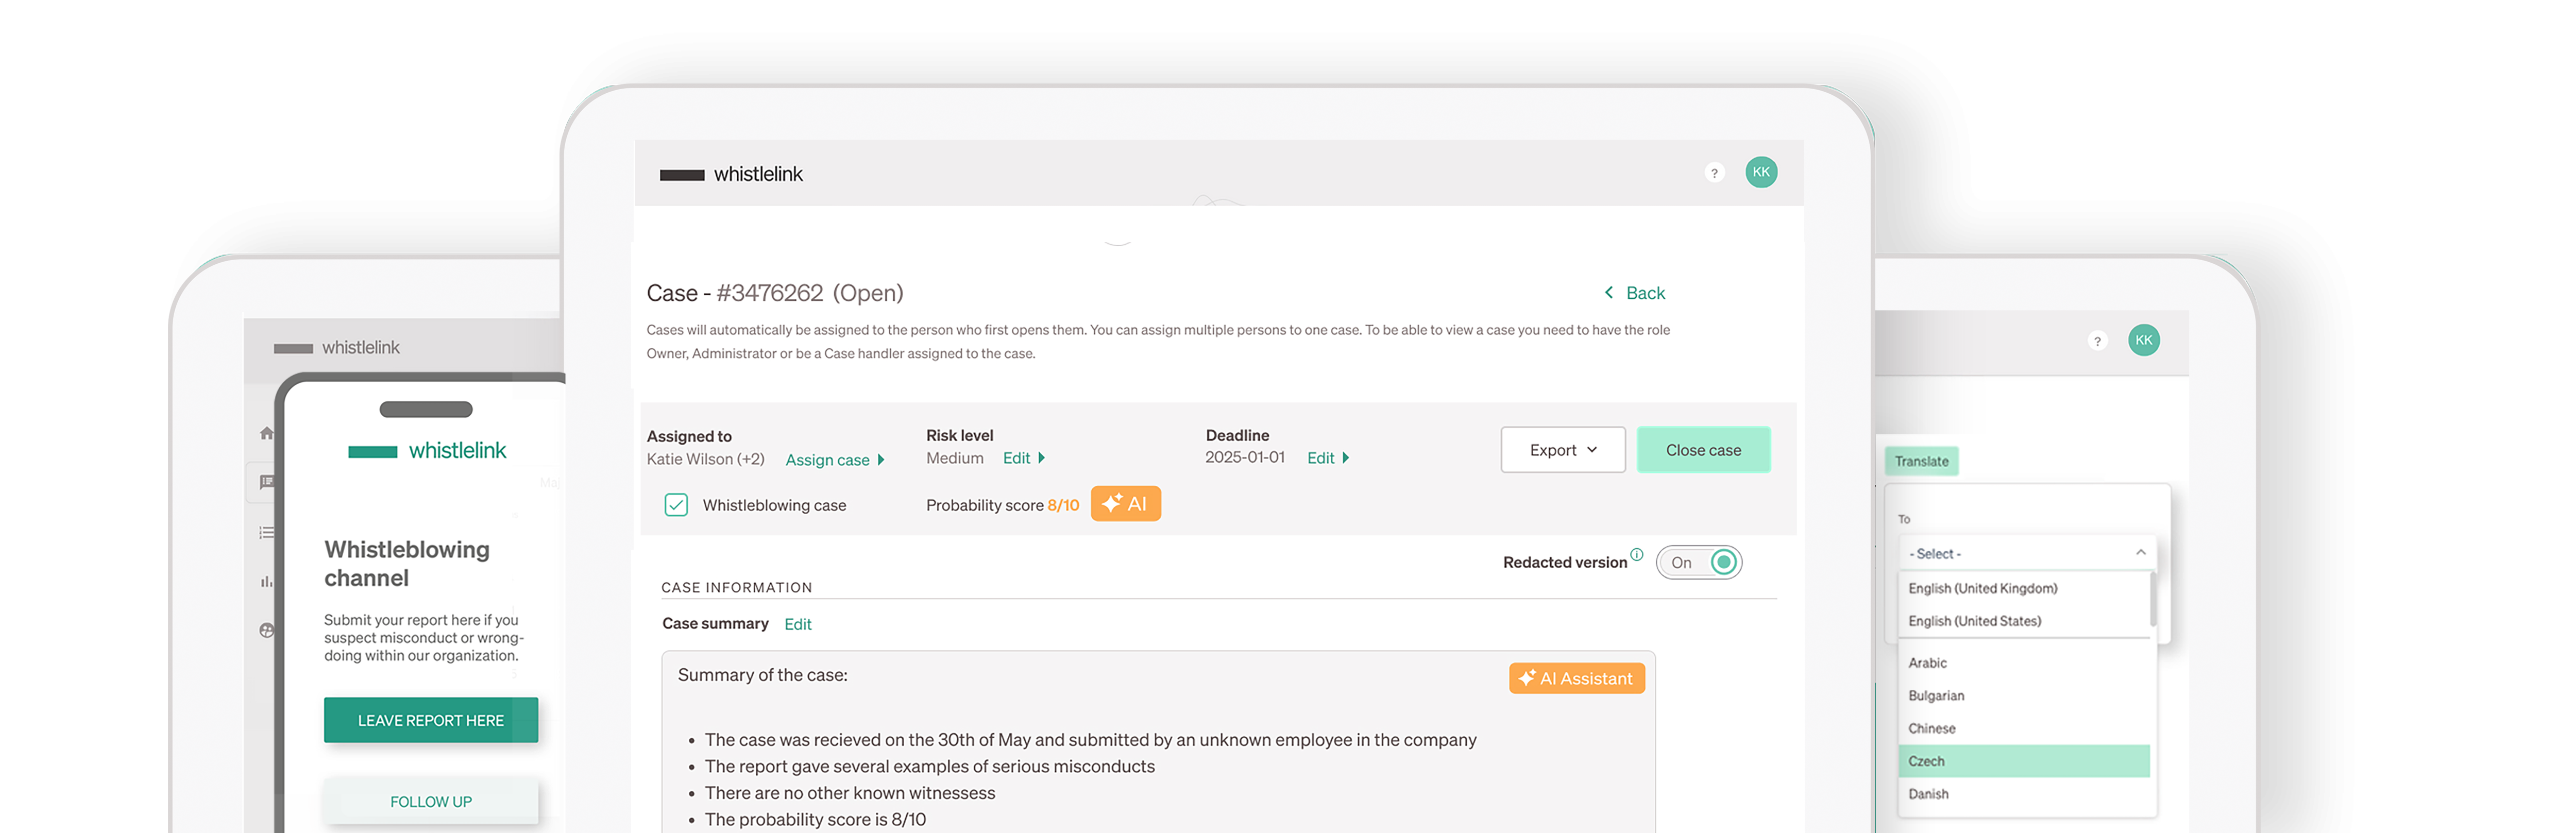
Task: Collapse the - Select - language dropdown
Action: point(2027,553)
